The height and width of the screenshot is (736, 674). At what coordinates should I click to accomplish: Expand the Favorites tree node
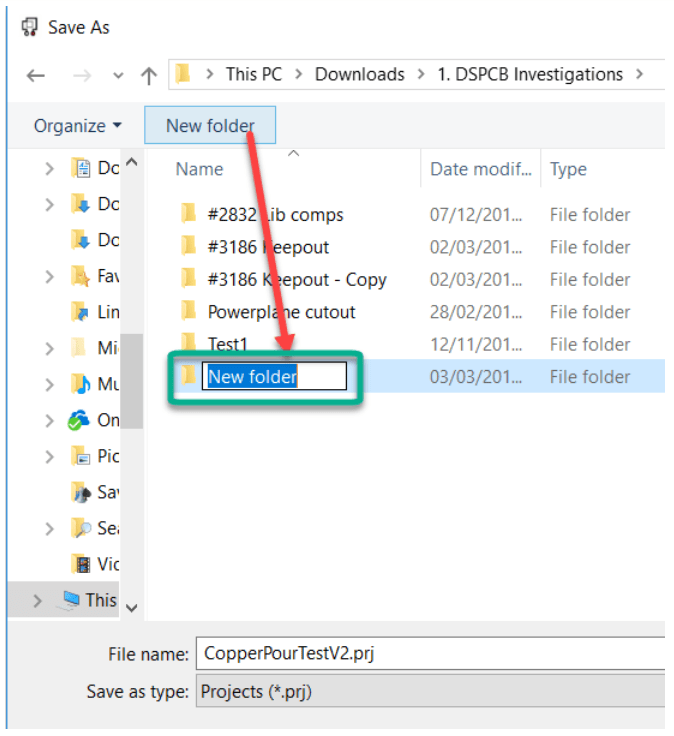pyautogui.click(x=50, y=276)
